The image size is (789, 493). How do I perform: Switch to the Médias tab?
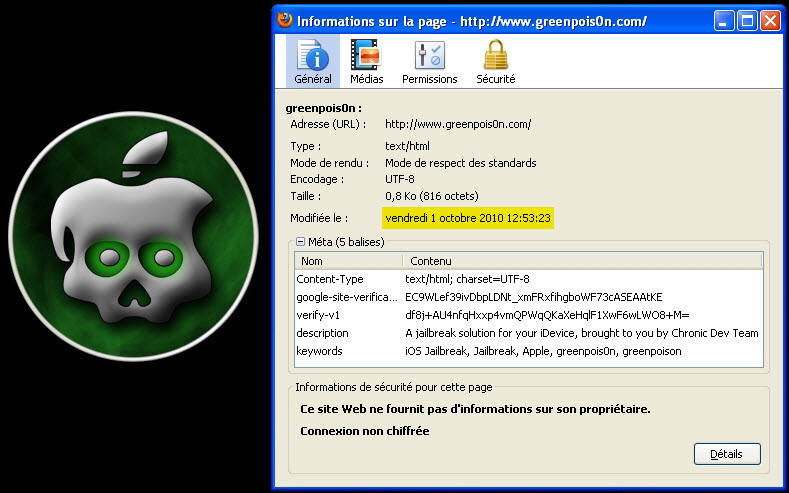click(x=366, y=61)
